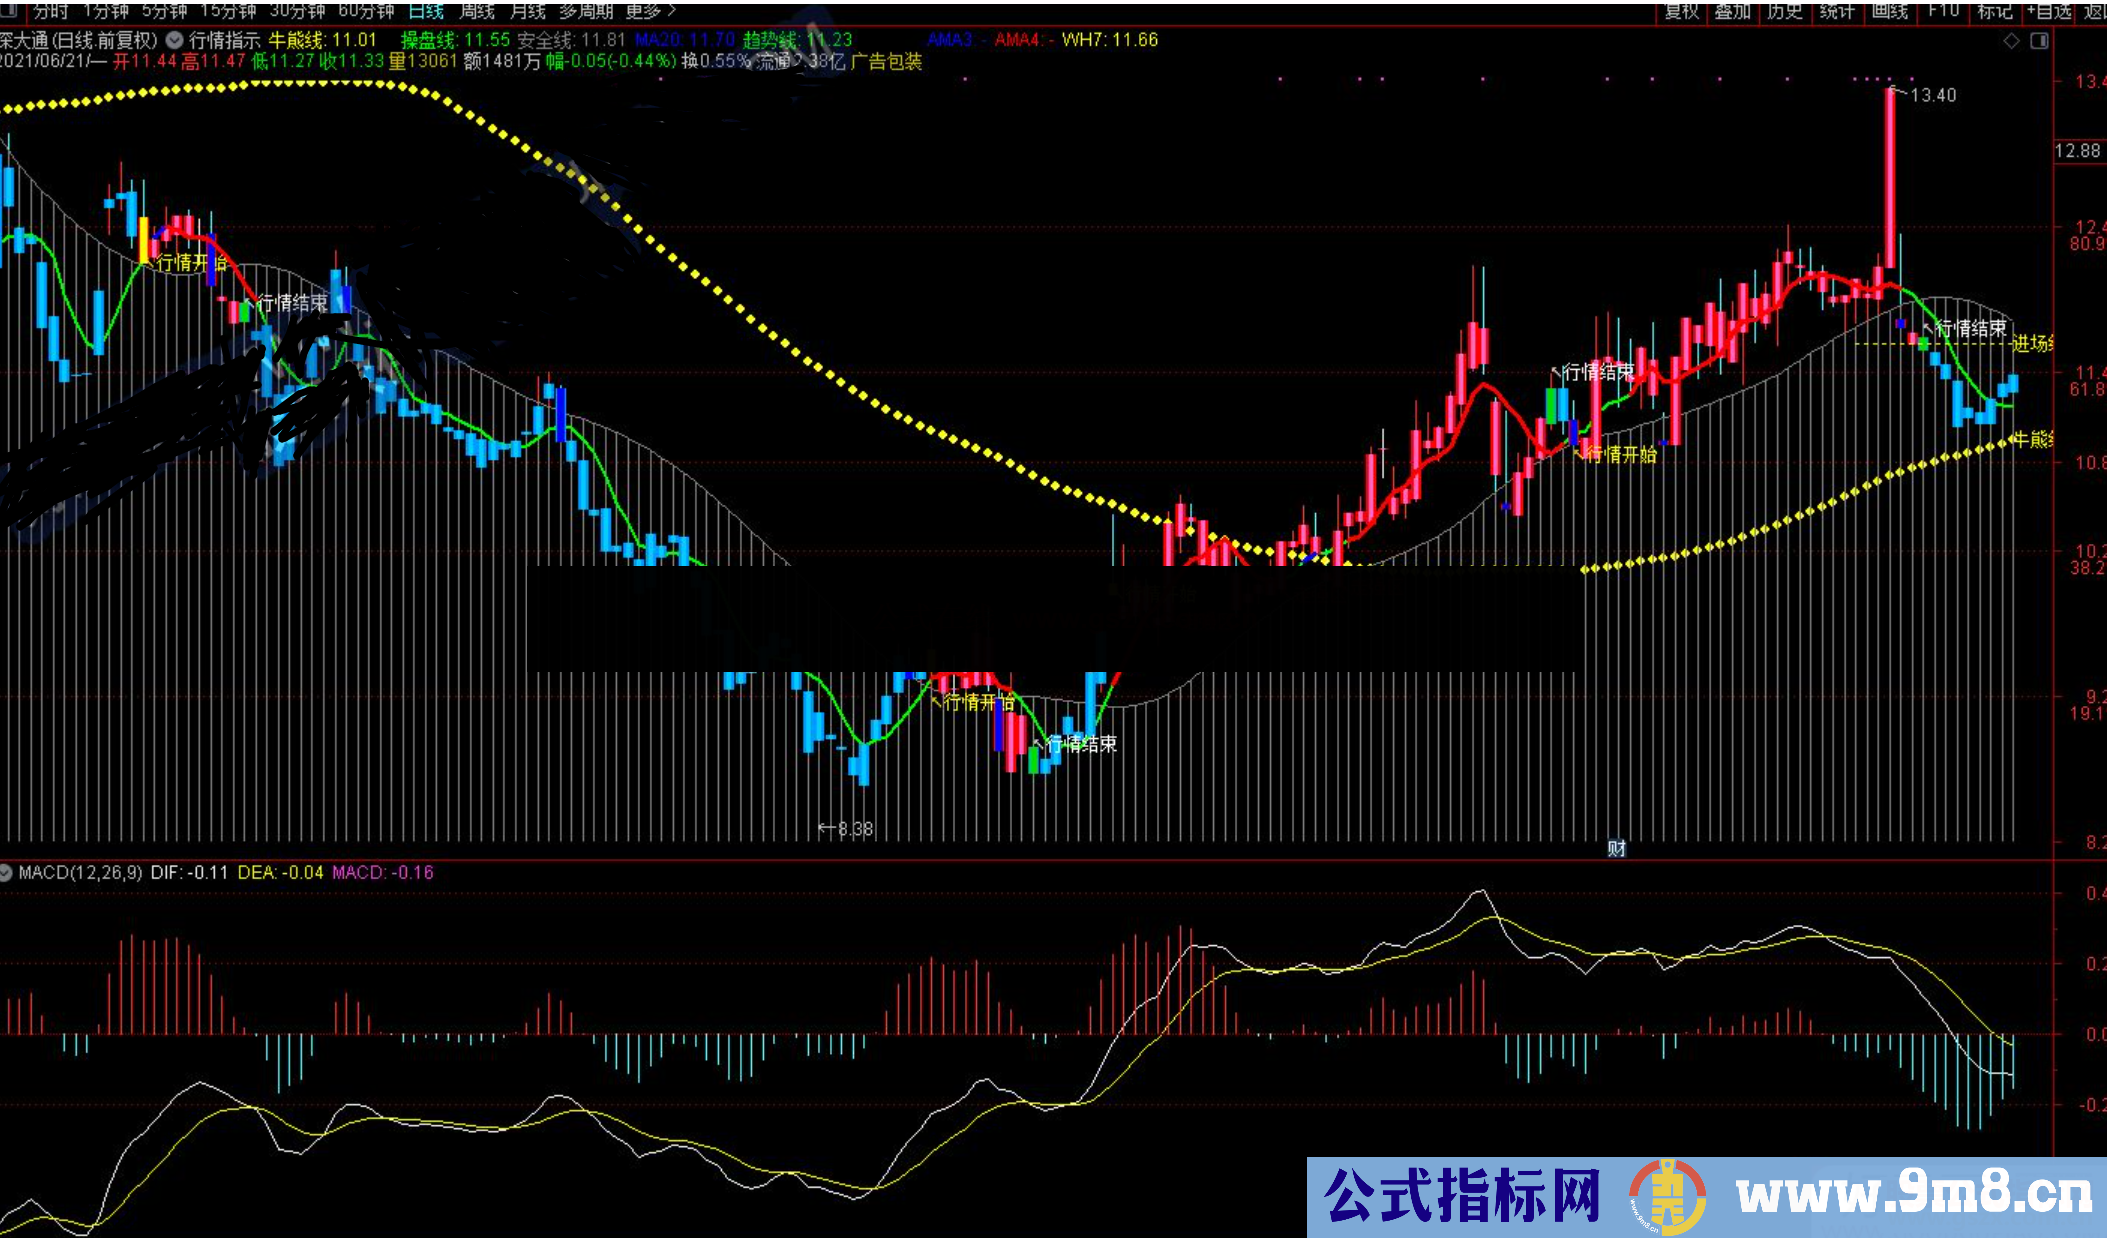The image size is (2107, 1238).
Task: Expand the 更多 periods chevron
Action: [x=671, y=11]
